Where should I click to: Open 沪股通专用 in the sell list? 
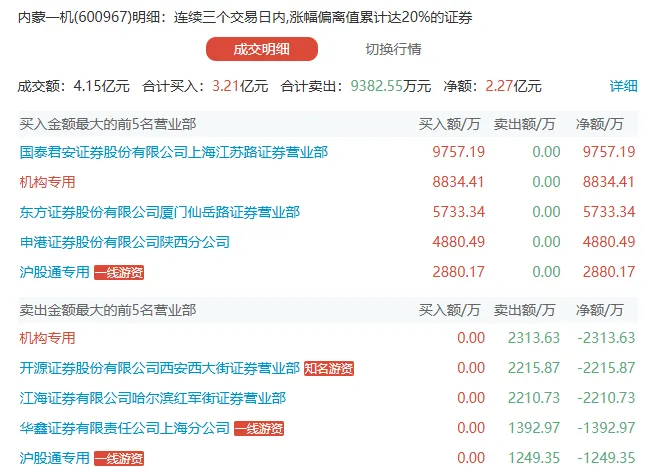tap(54, 458)
